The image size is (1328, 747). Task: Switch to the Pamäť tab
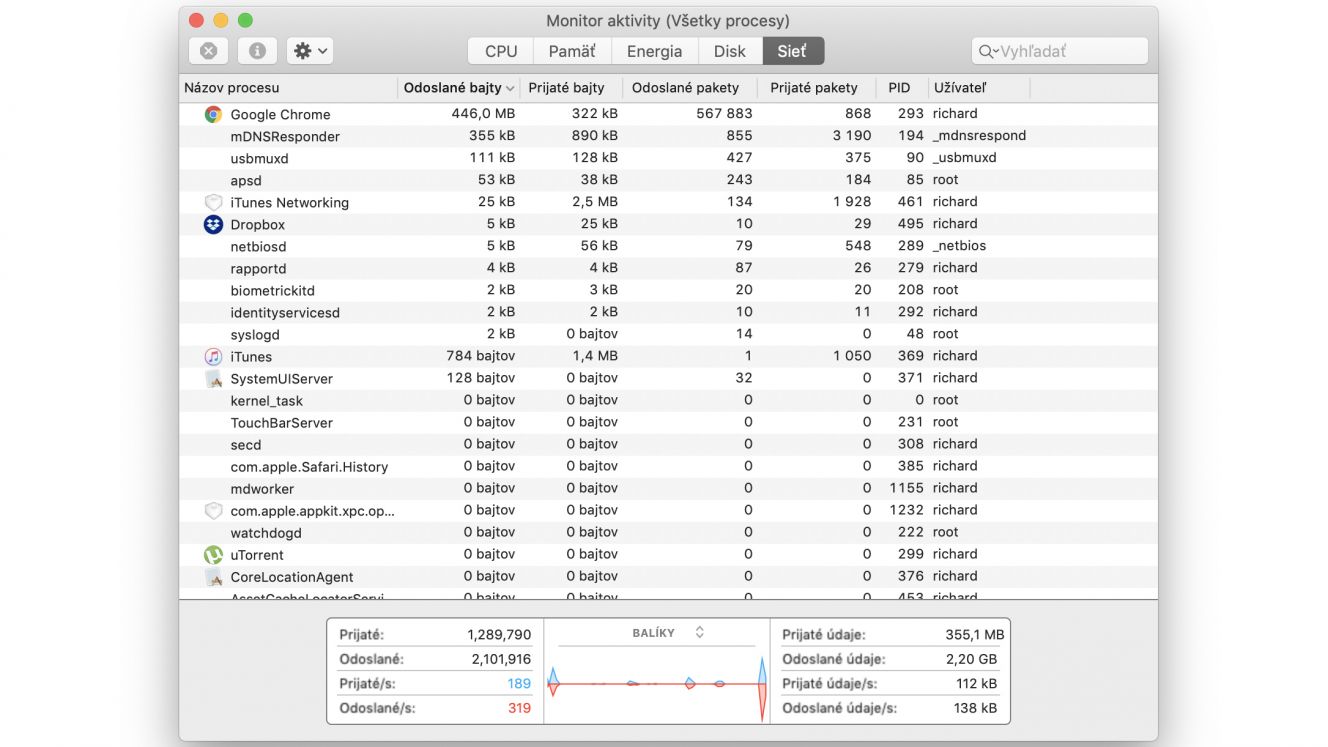572,51
